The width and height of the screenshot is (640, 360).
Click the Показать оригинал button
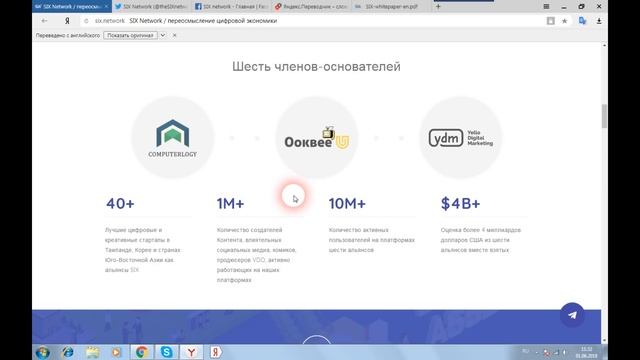coord(130,36)
